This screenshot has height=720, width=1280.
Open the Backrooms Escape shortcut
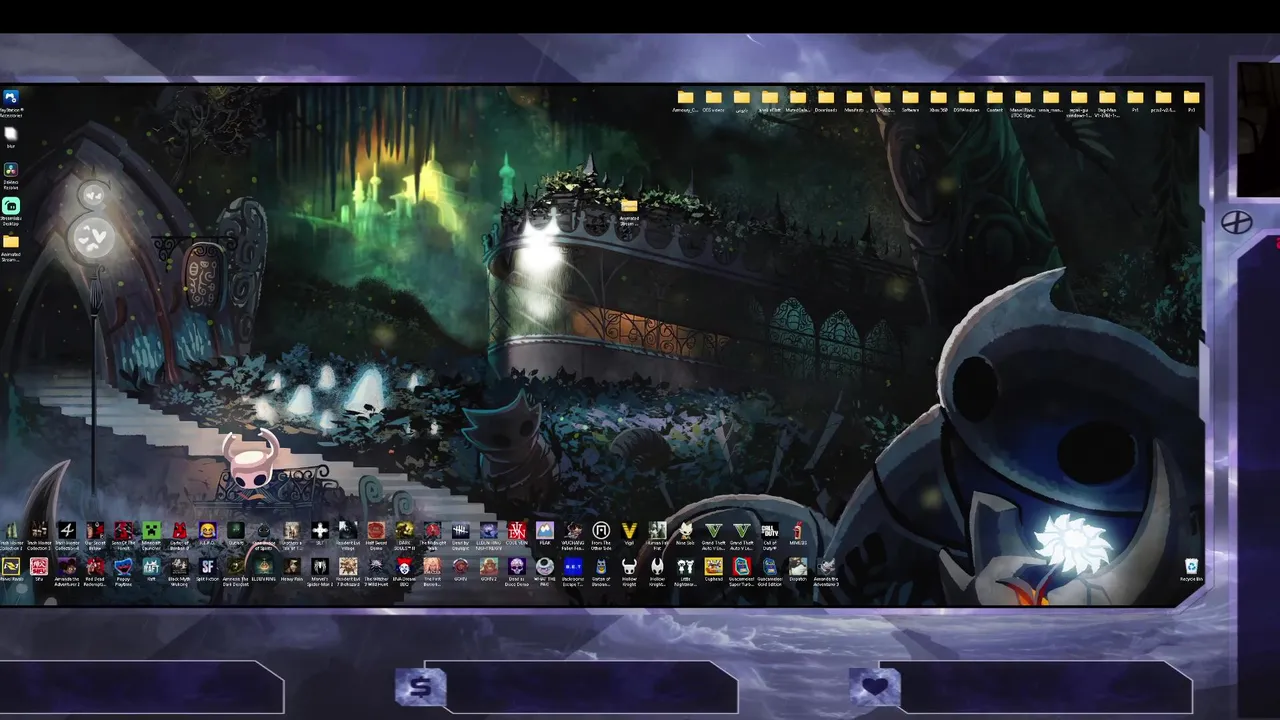[x=573, y=571]
